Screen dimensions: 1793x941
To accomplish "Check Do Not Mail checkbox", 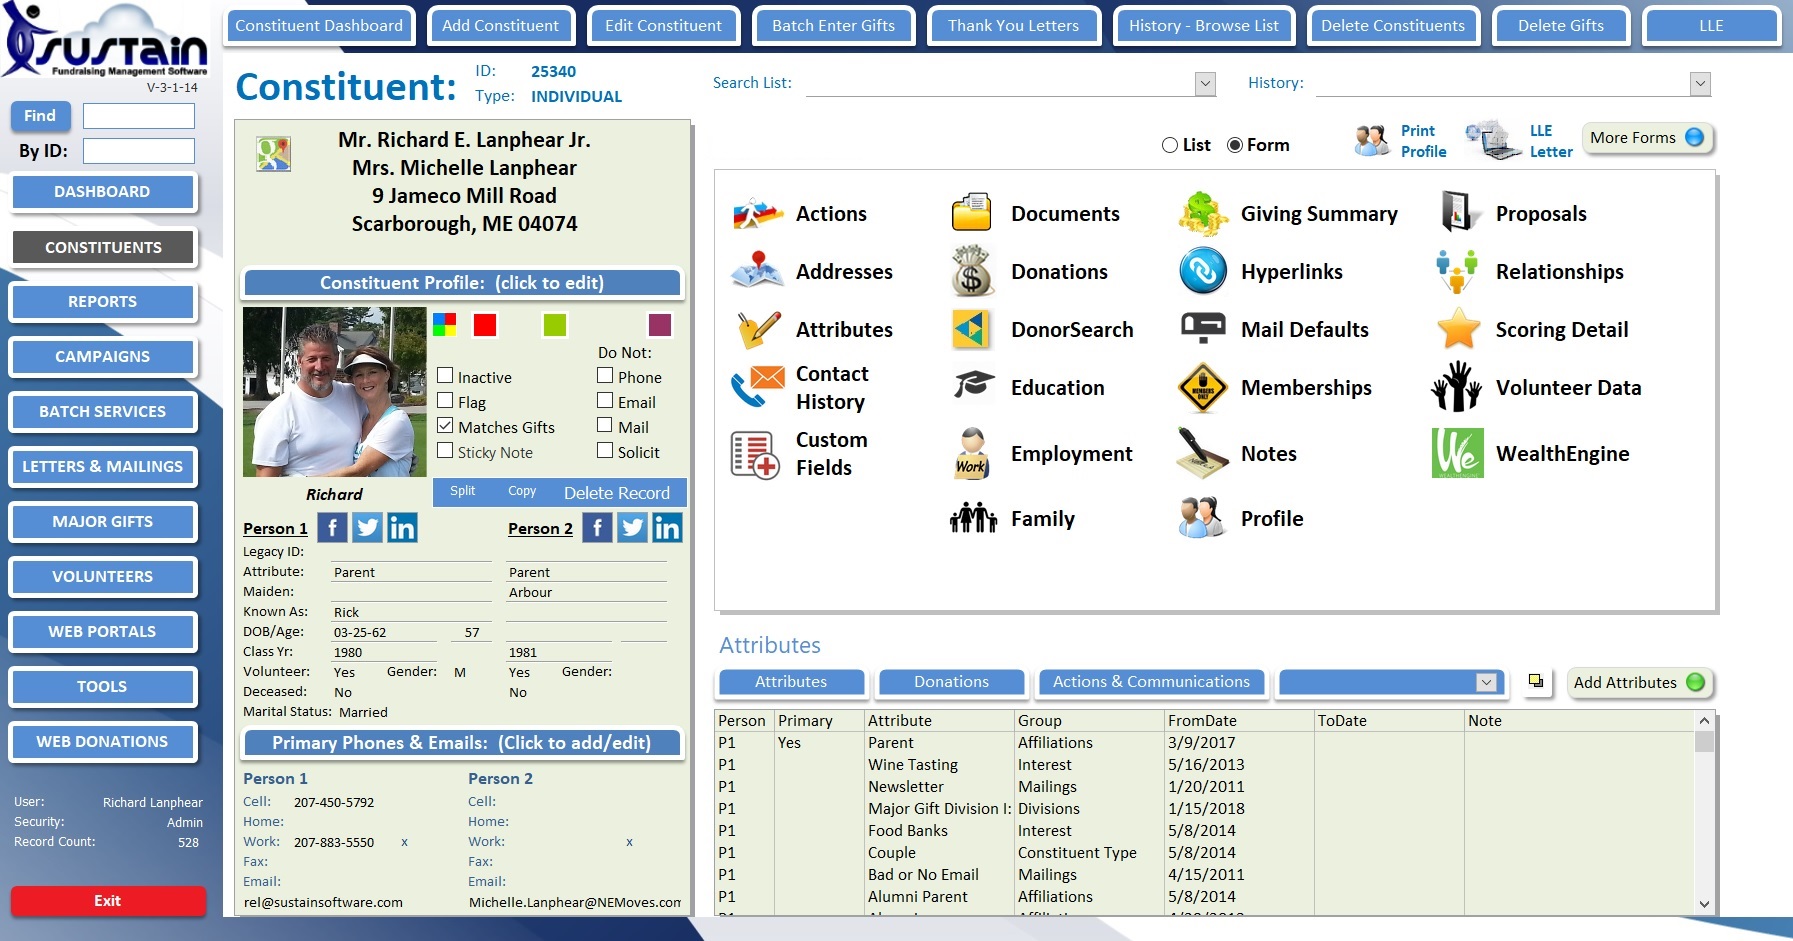I will coord(605,426).
